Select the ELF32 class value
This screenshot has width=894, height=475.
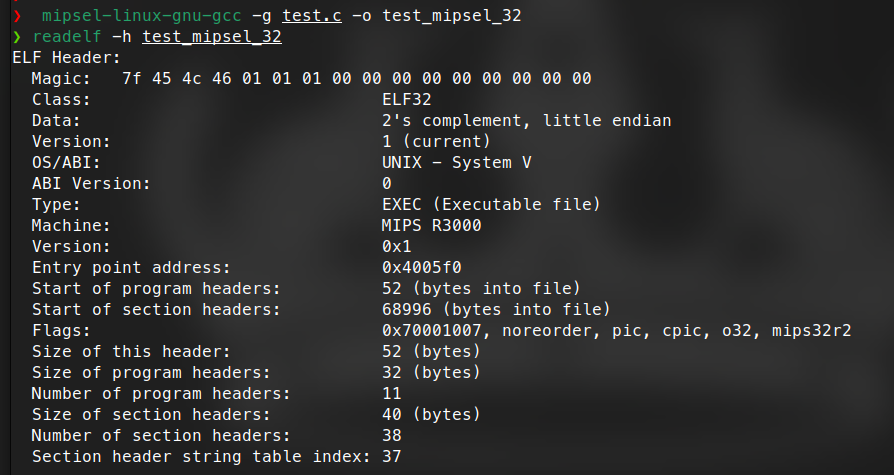coord(406,100)
